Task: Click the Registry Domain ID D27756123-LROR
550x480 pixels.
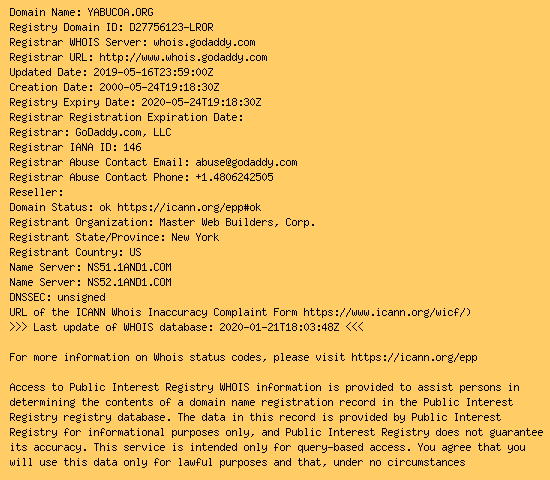Action: click(171, 27)
